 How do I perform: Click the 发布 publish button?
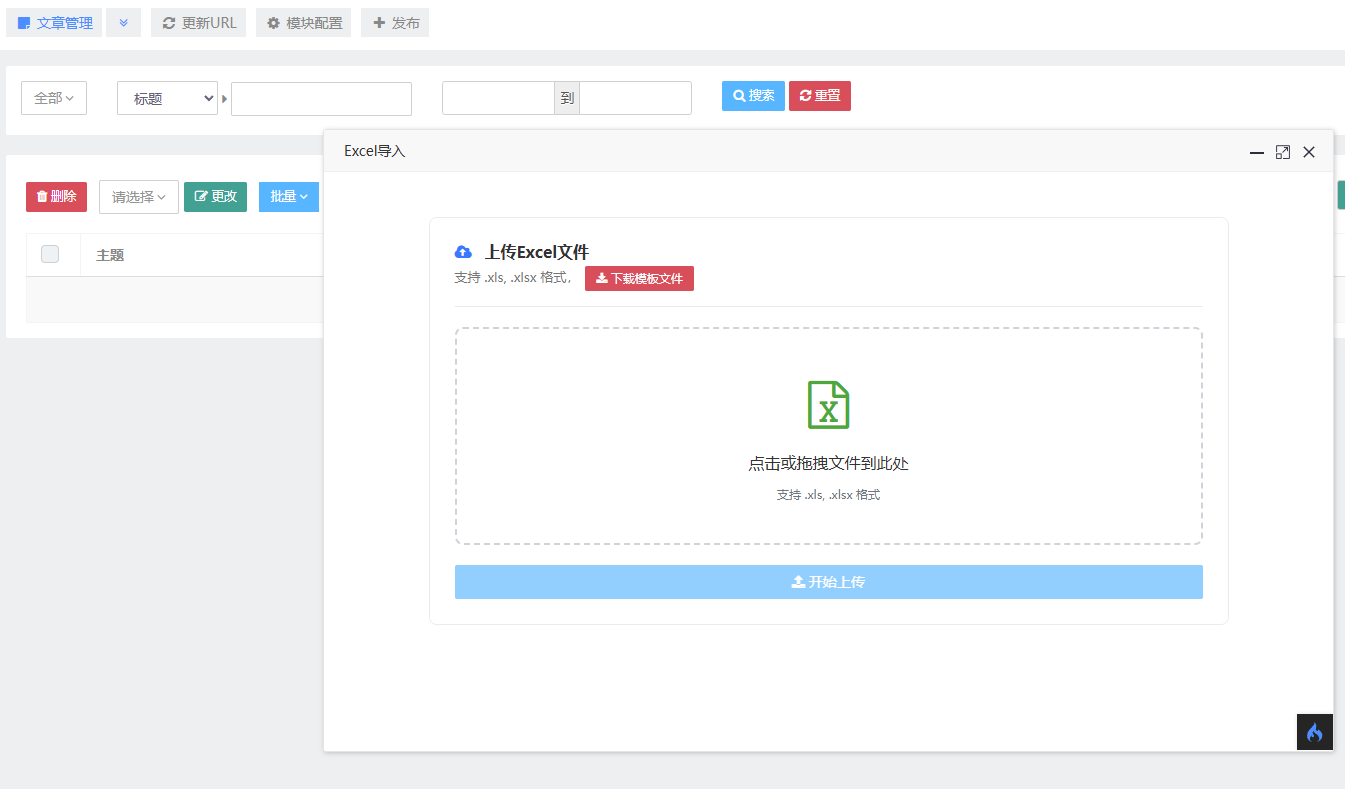coord(395,23)
